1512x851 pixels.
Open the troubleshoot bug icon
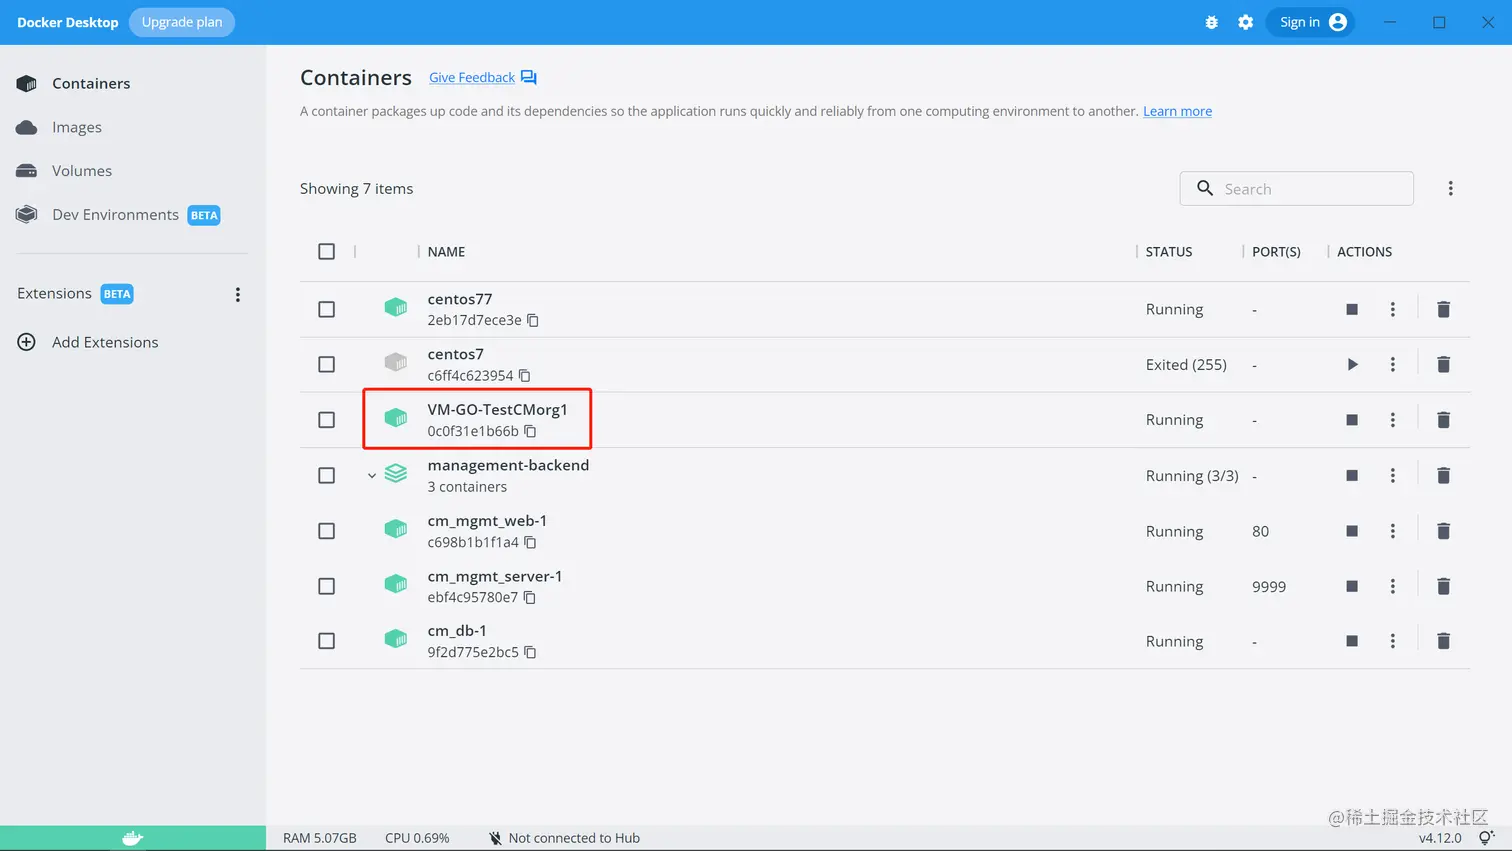pyautogui.click(x=1211, y=22)
